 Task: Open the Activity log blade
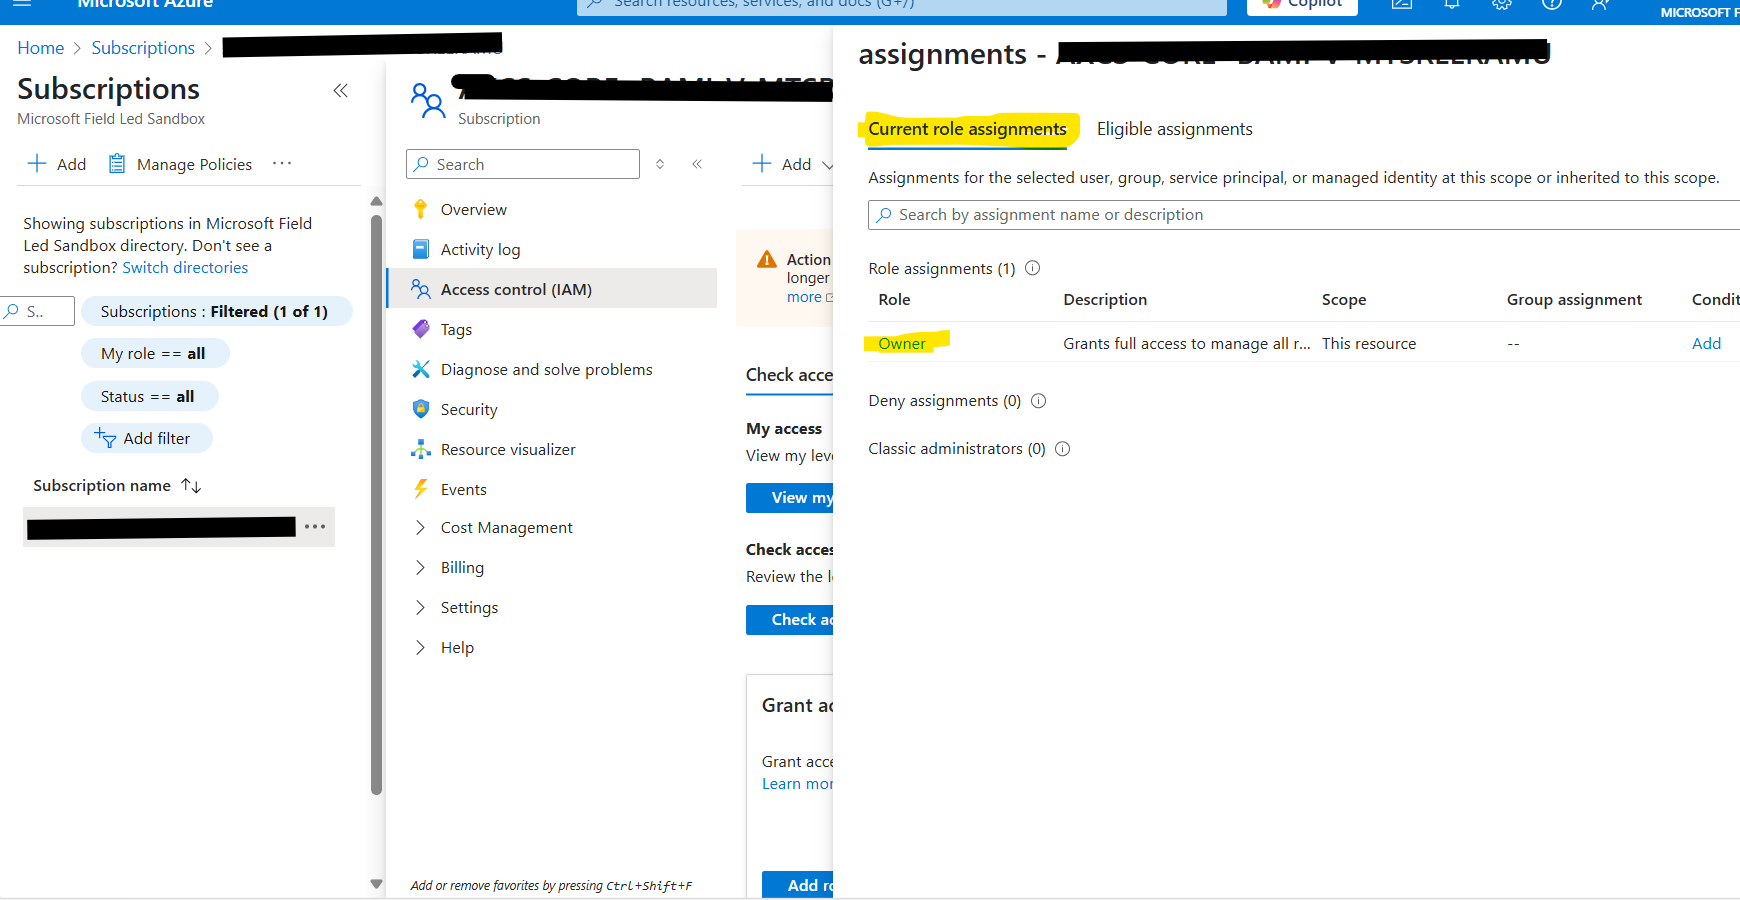pos(480,248)
